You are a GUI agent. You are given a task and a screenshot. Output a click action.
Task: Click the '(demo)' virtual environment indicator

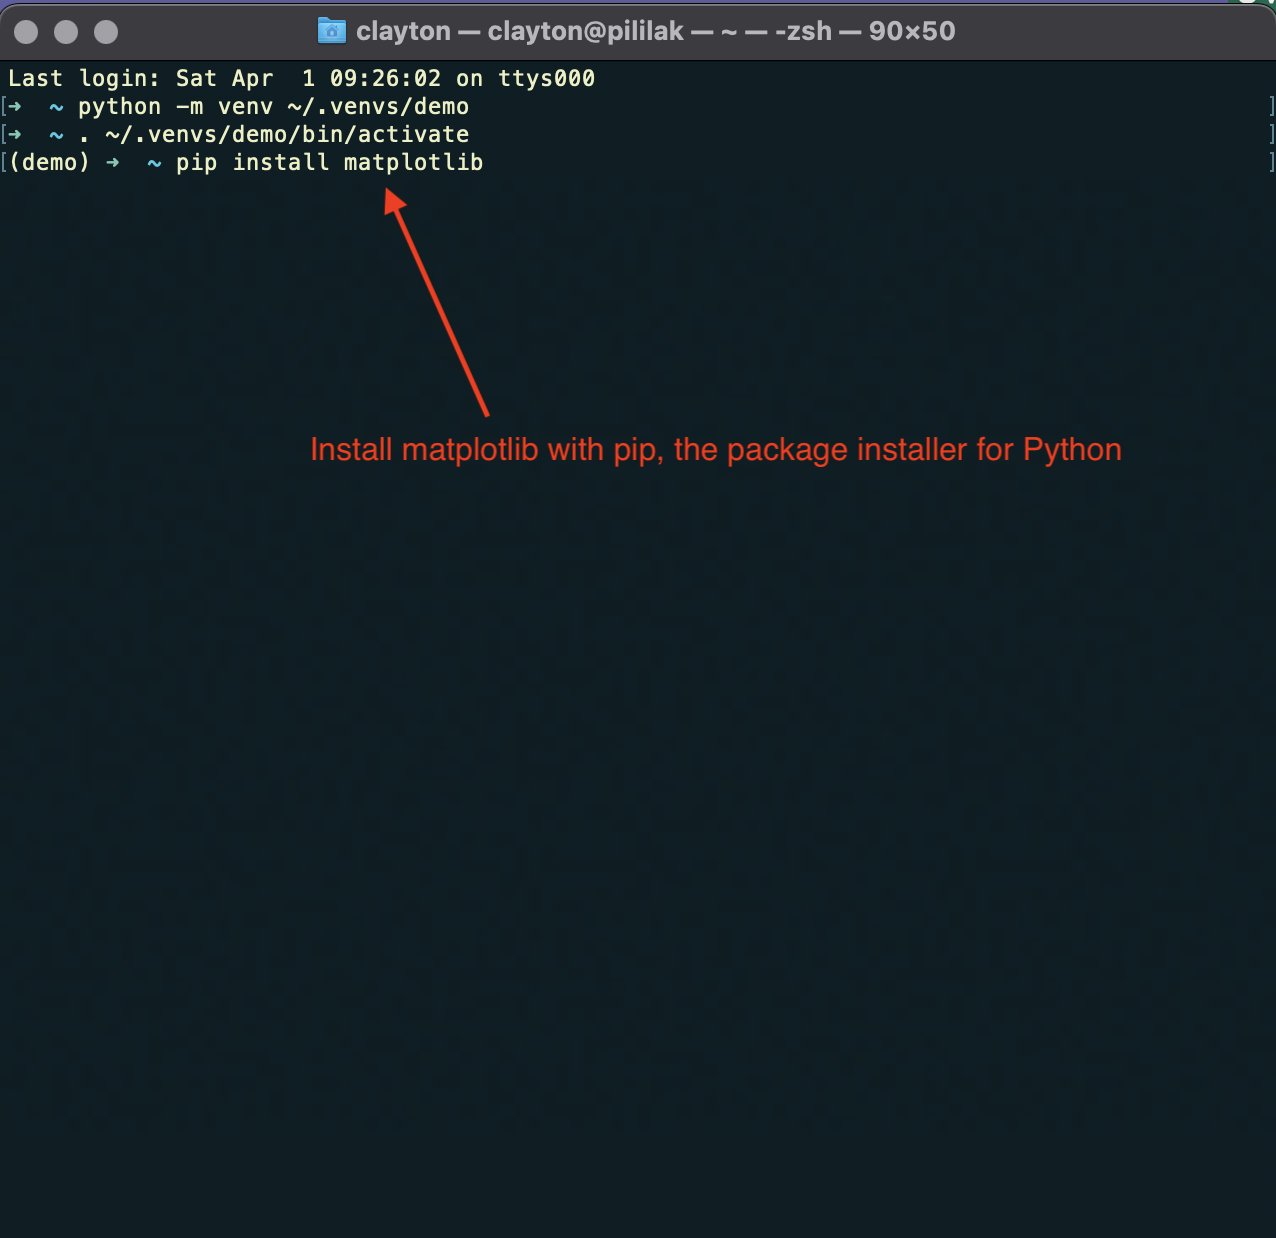pos(48,162)
